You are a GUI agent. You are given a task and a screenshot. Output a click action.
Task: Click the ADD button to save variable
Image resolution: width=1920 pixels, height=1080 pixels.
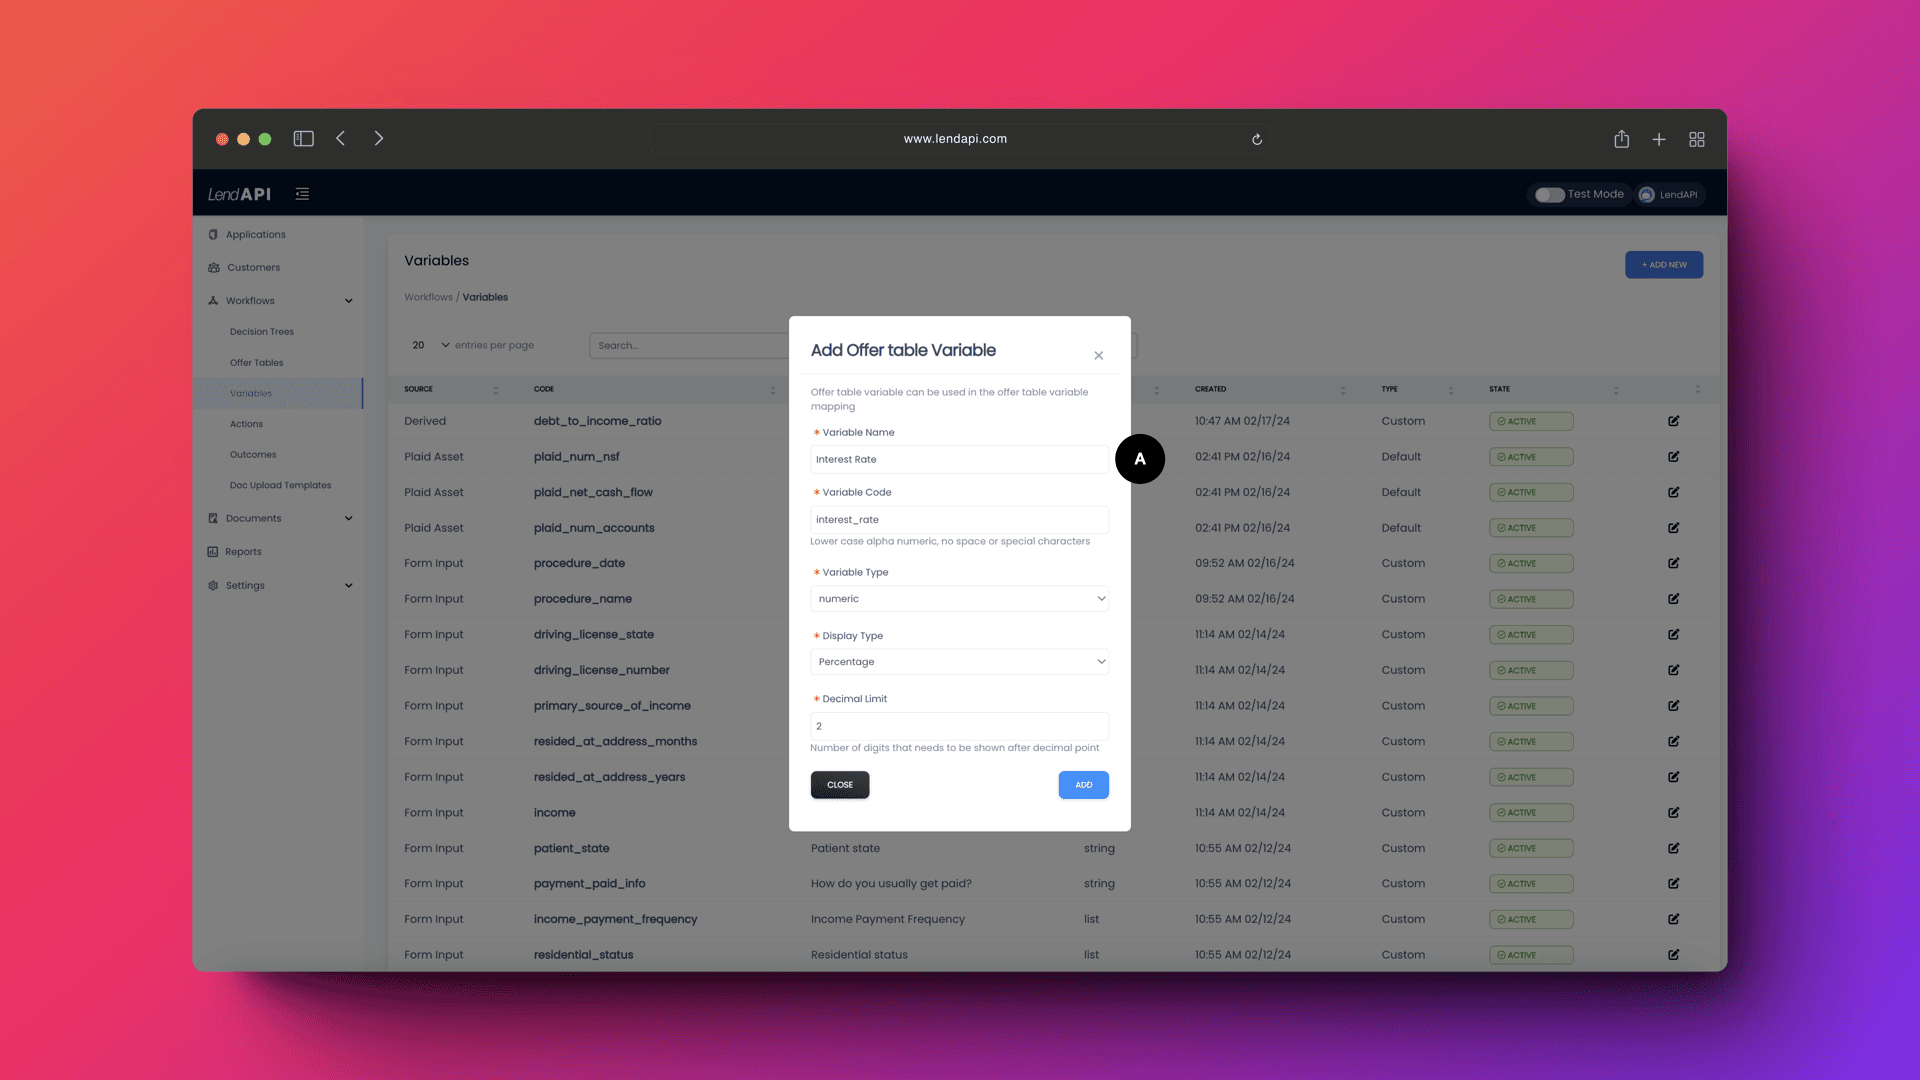coord(1084,783)
